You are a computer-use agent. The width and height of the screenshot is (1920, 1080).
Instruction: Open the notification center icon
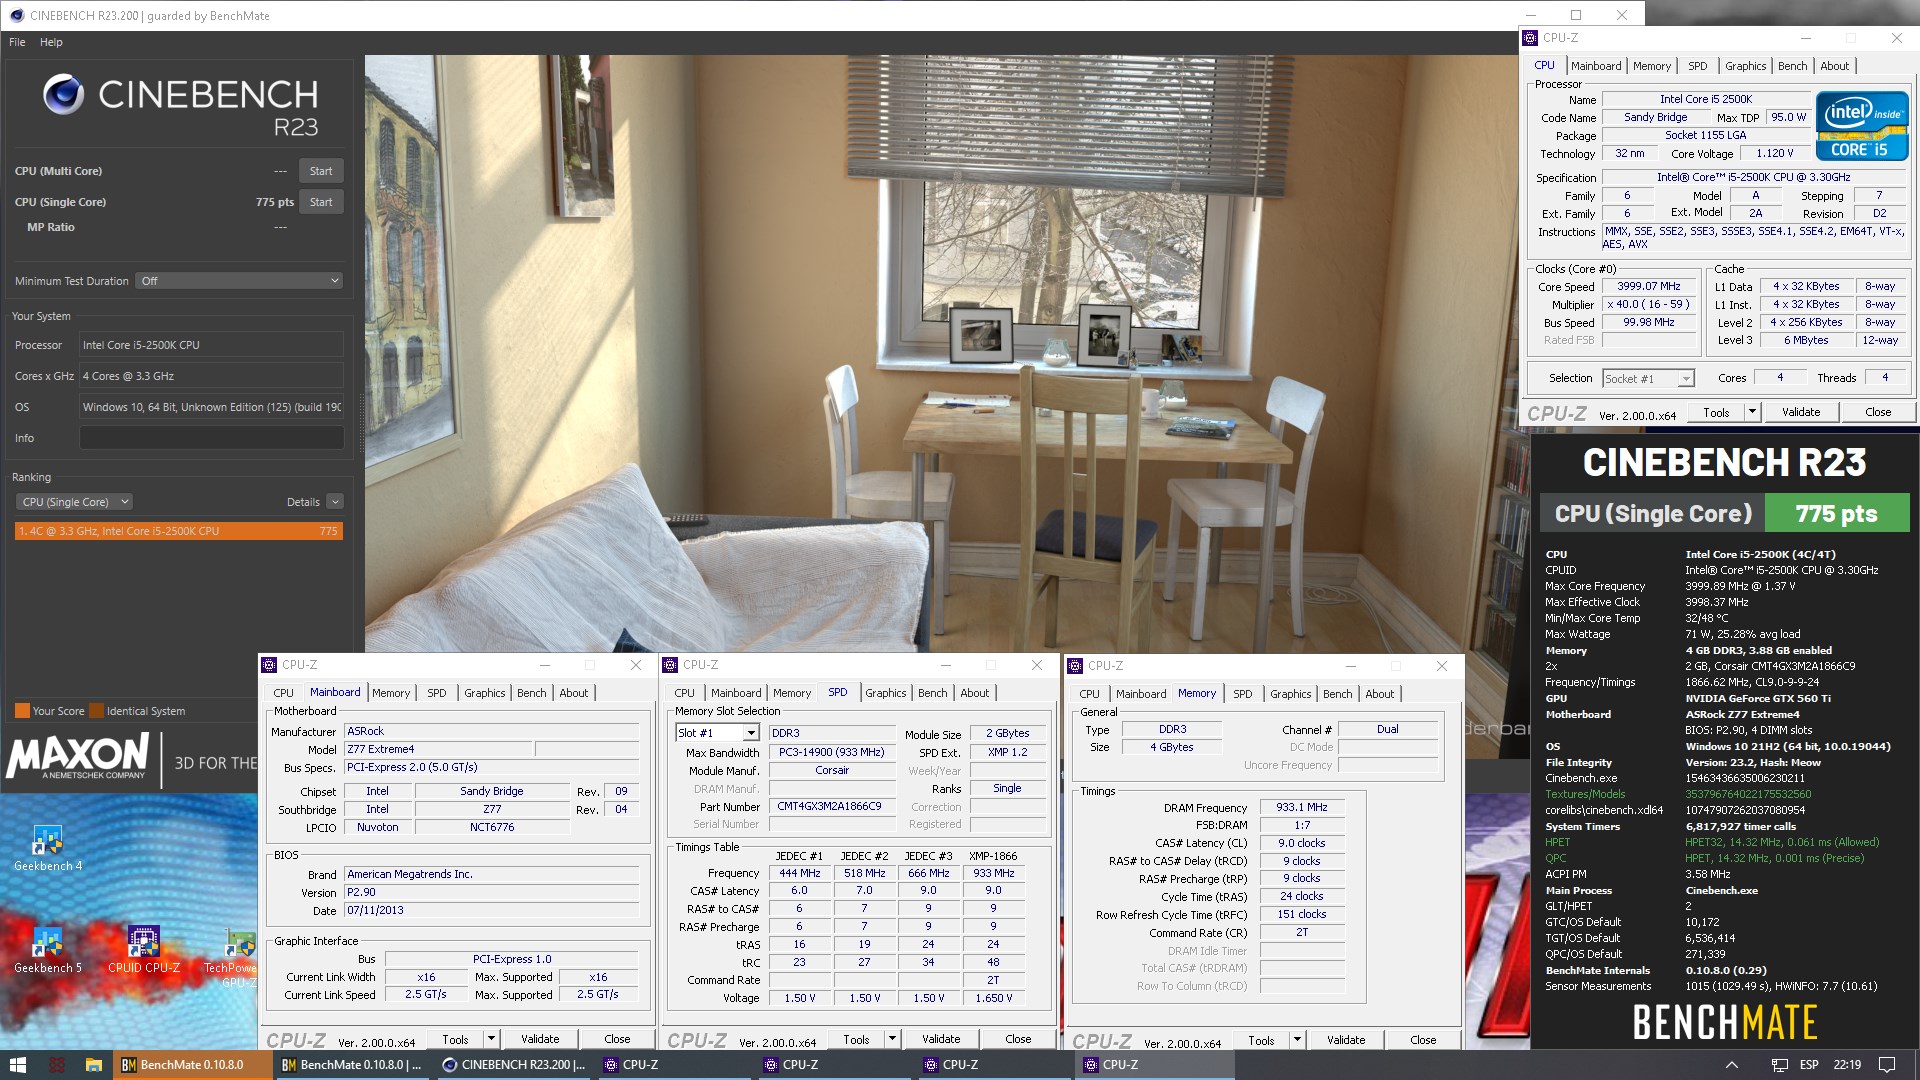point(1887,1065)
